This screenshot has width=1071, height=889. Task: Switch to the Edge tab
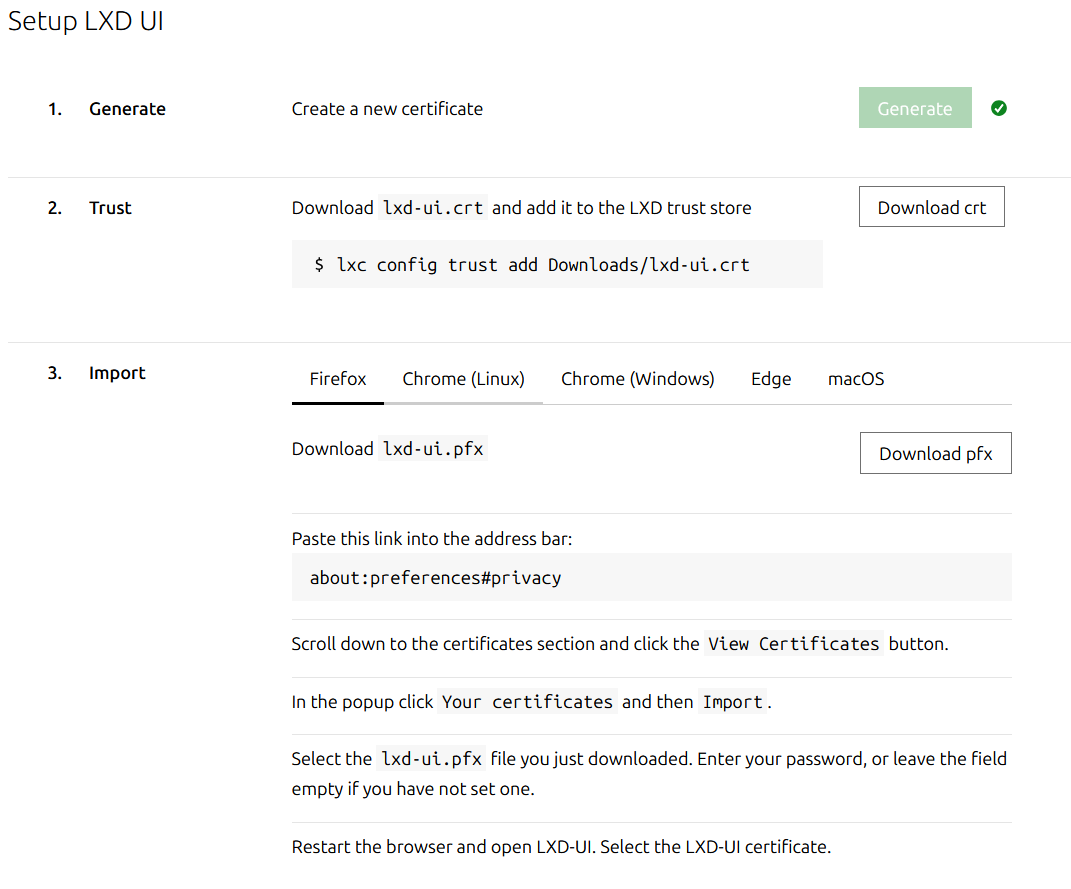pos(771,379)
